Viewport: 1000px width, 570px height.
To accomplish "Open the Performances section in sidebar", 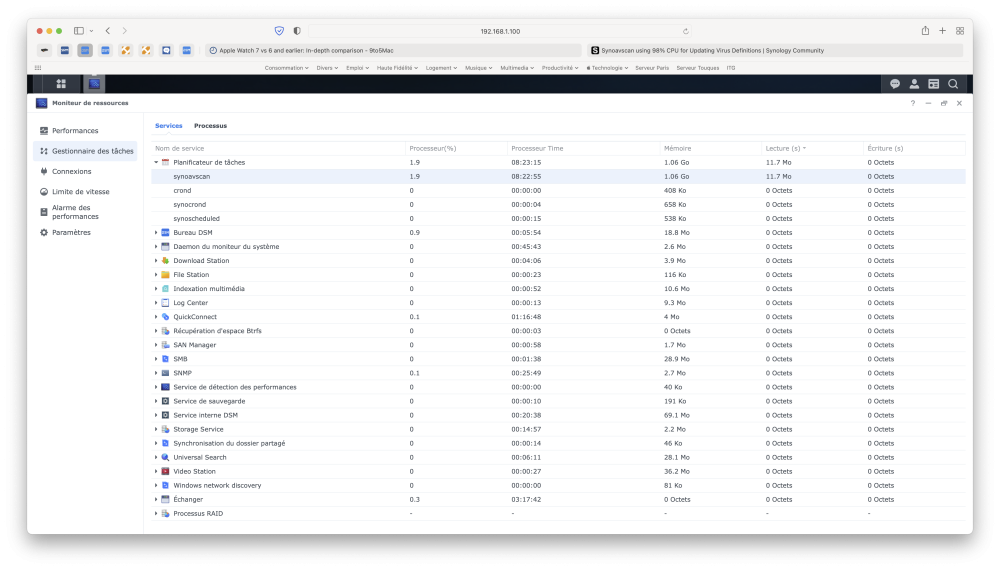I will click(x=75, y=131).
